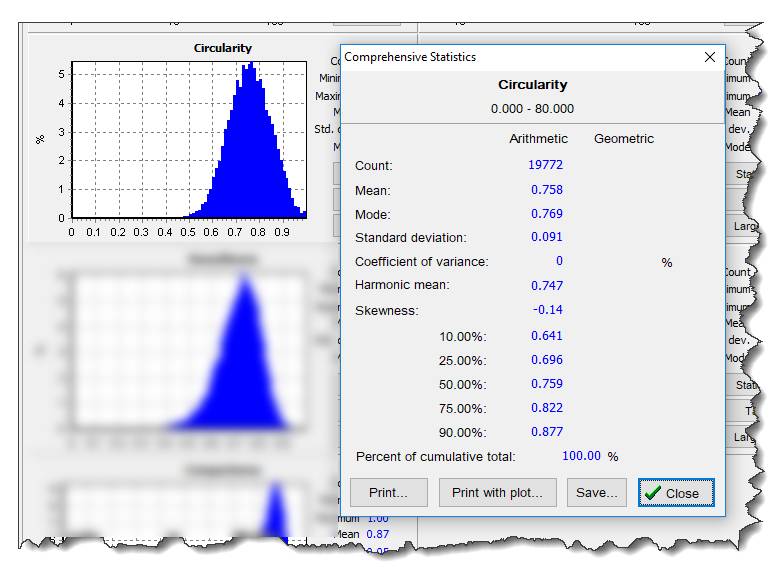This screenshot has height=585, width=778.
Task: Click the Harmonic mean: label
Action: tap(402, 285)
